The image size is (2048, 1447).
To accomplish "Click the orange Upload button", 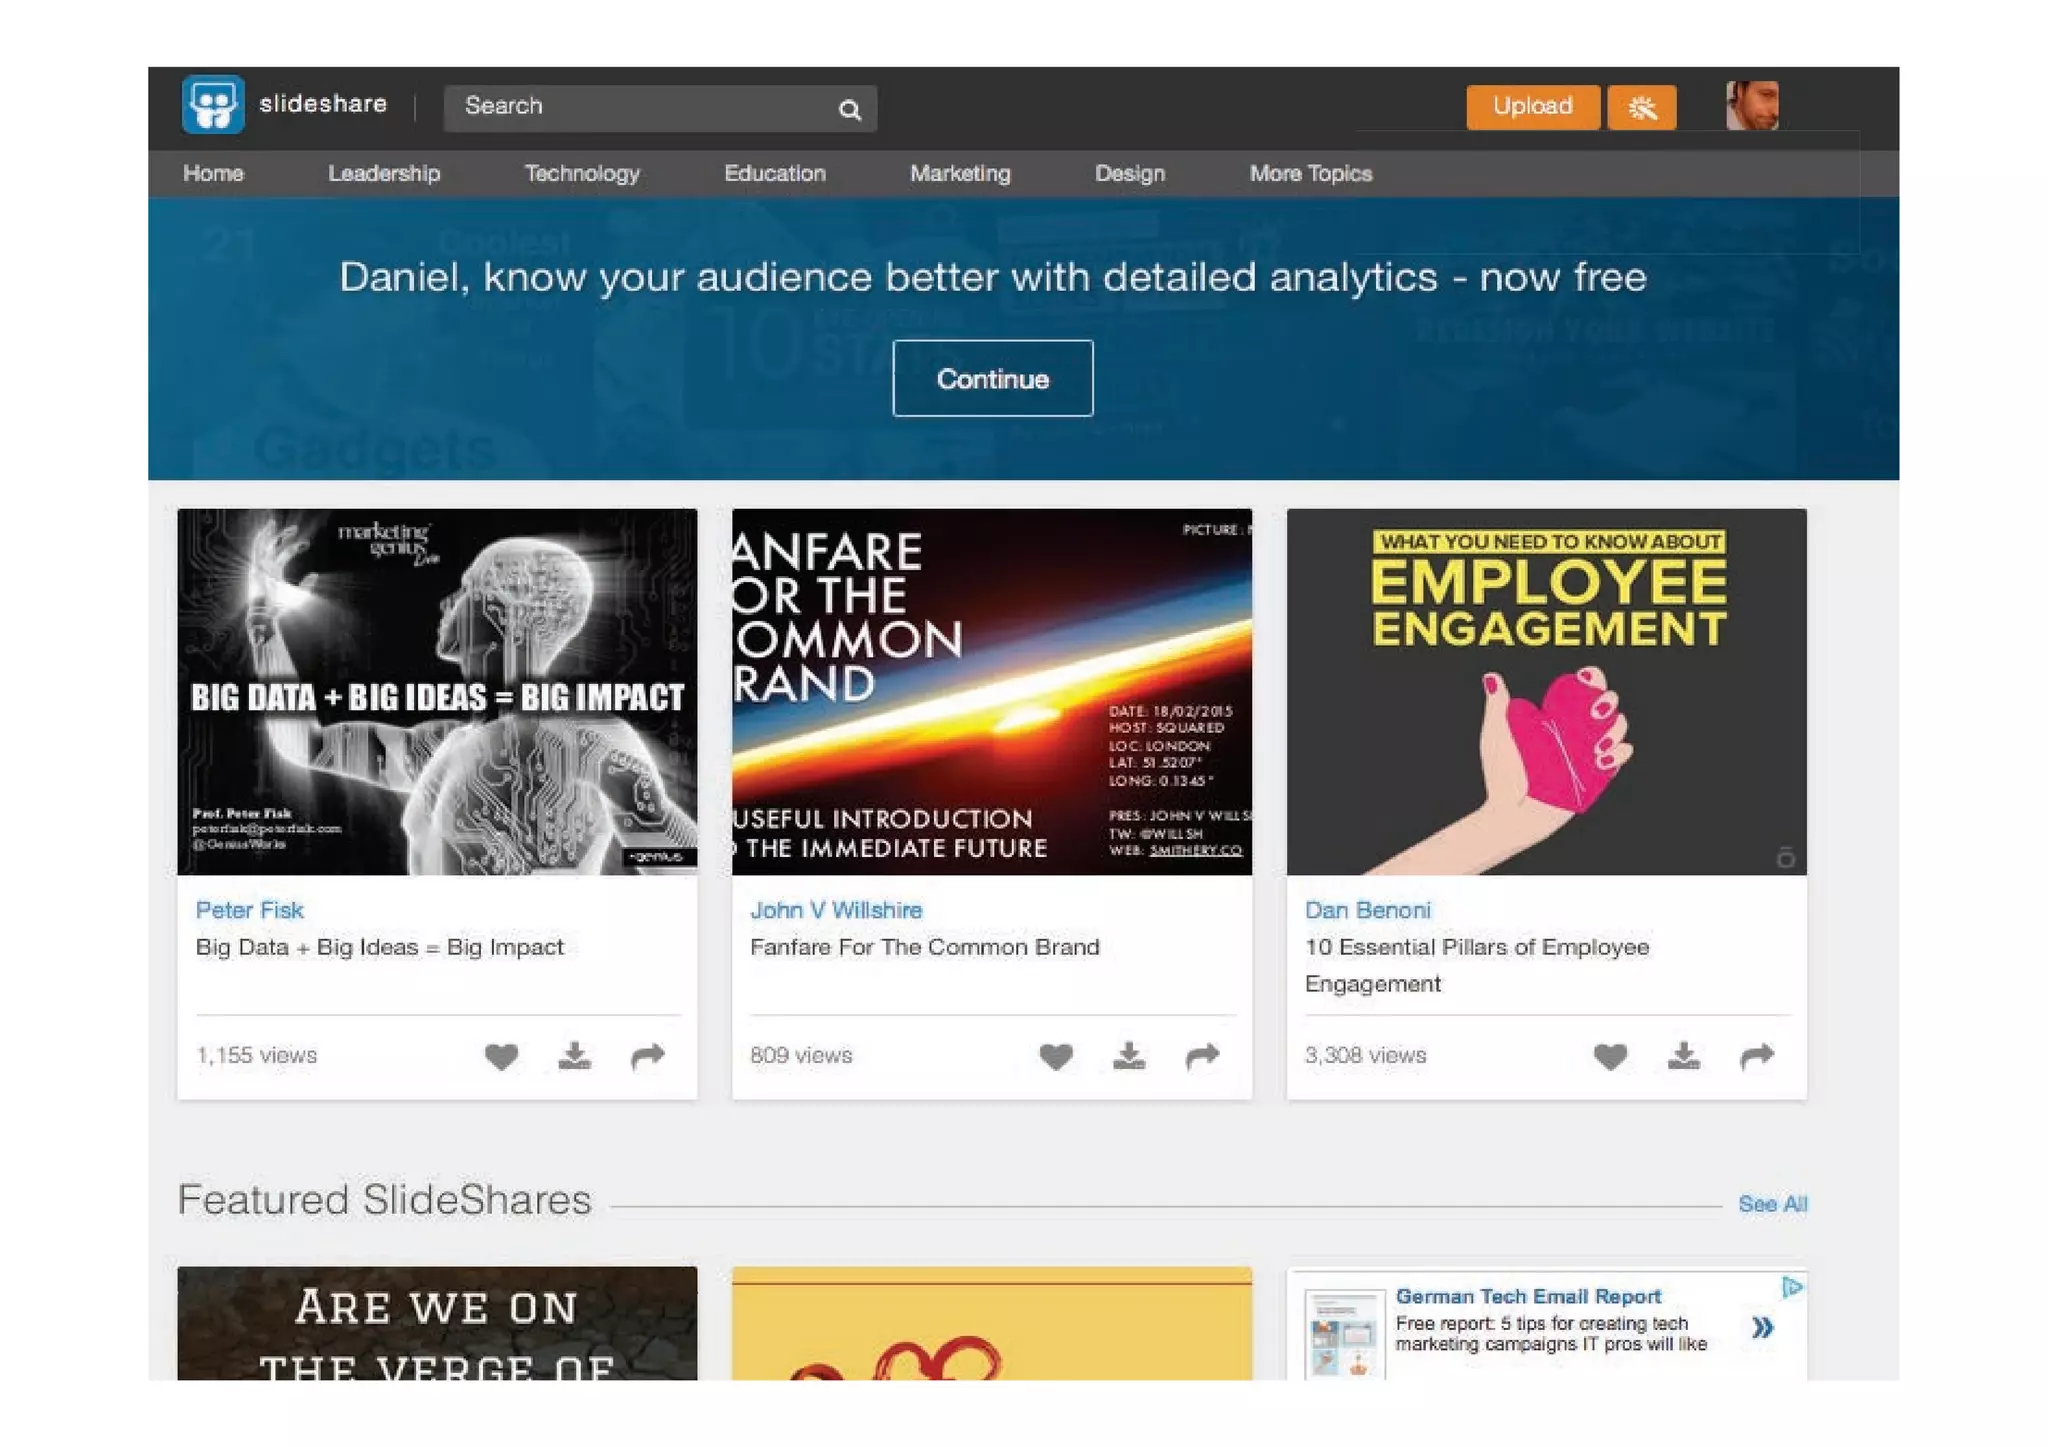I will pyautogui.click(x=1532, y=107).
